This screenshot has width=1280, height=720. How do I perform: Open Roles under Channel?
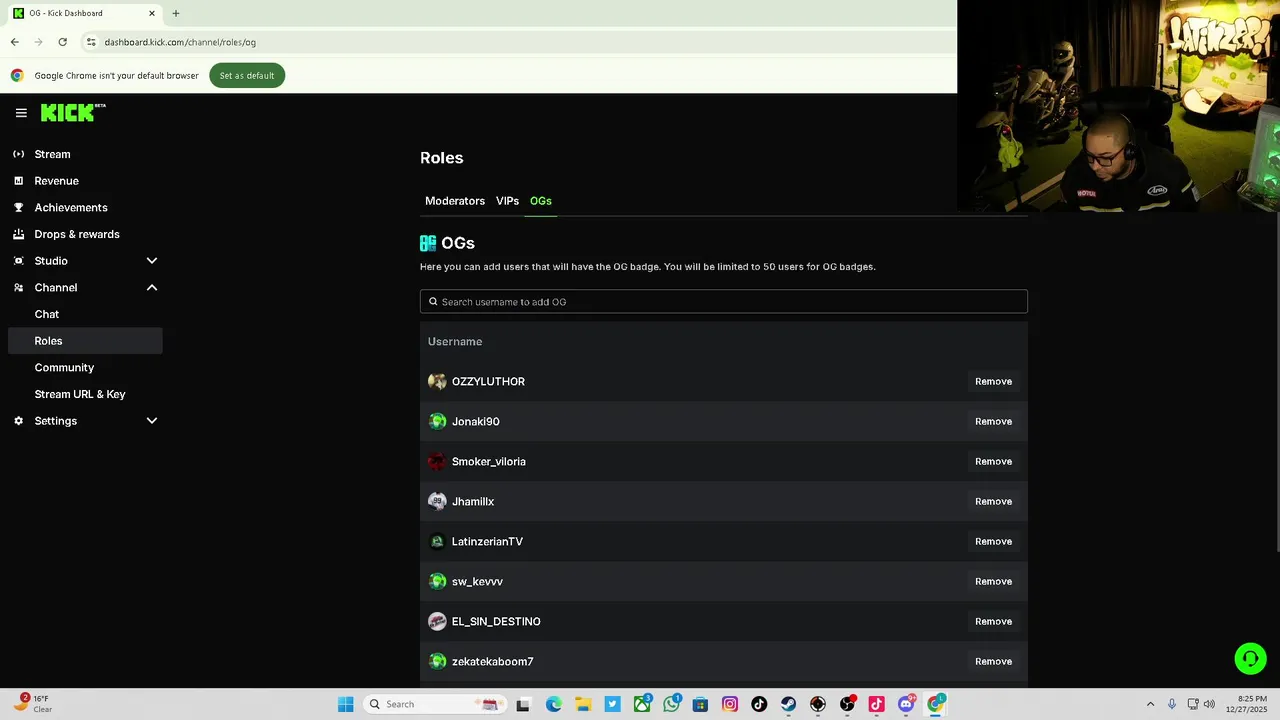85,341
